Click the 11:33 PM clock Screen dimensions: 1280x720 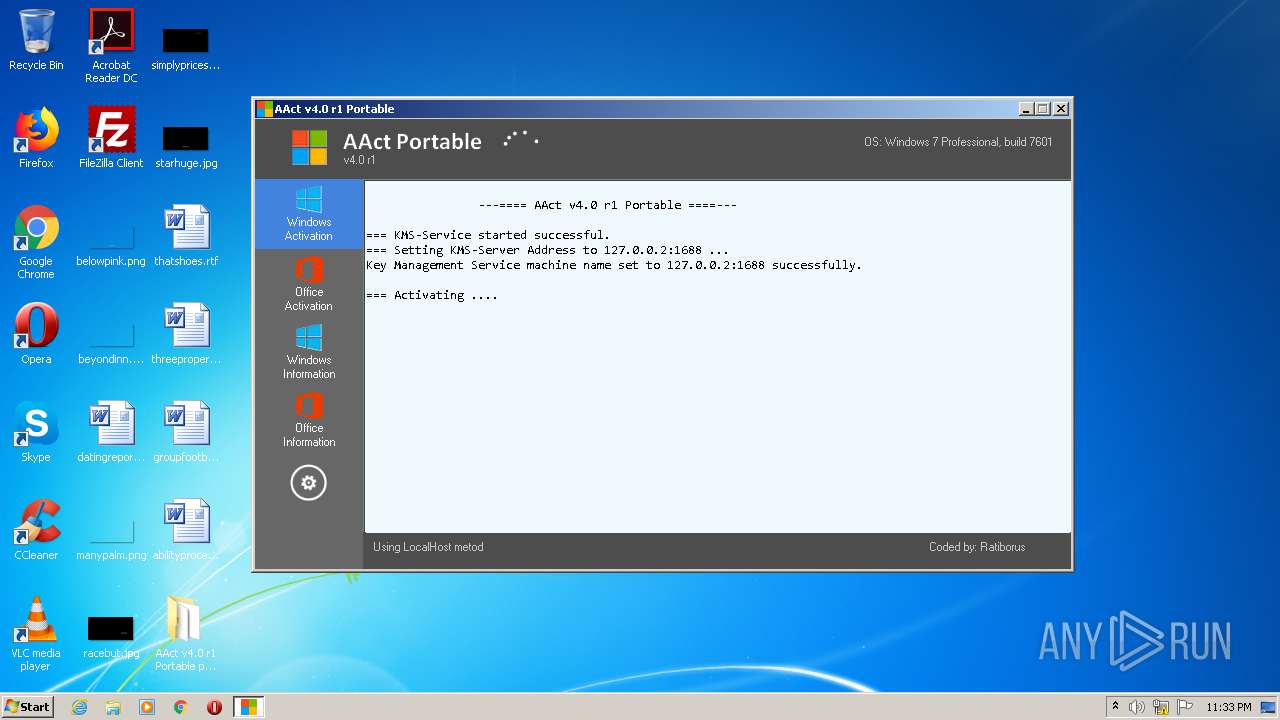tap(1229, 707)
